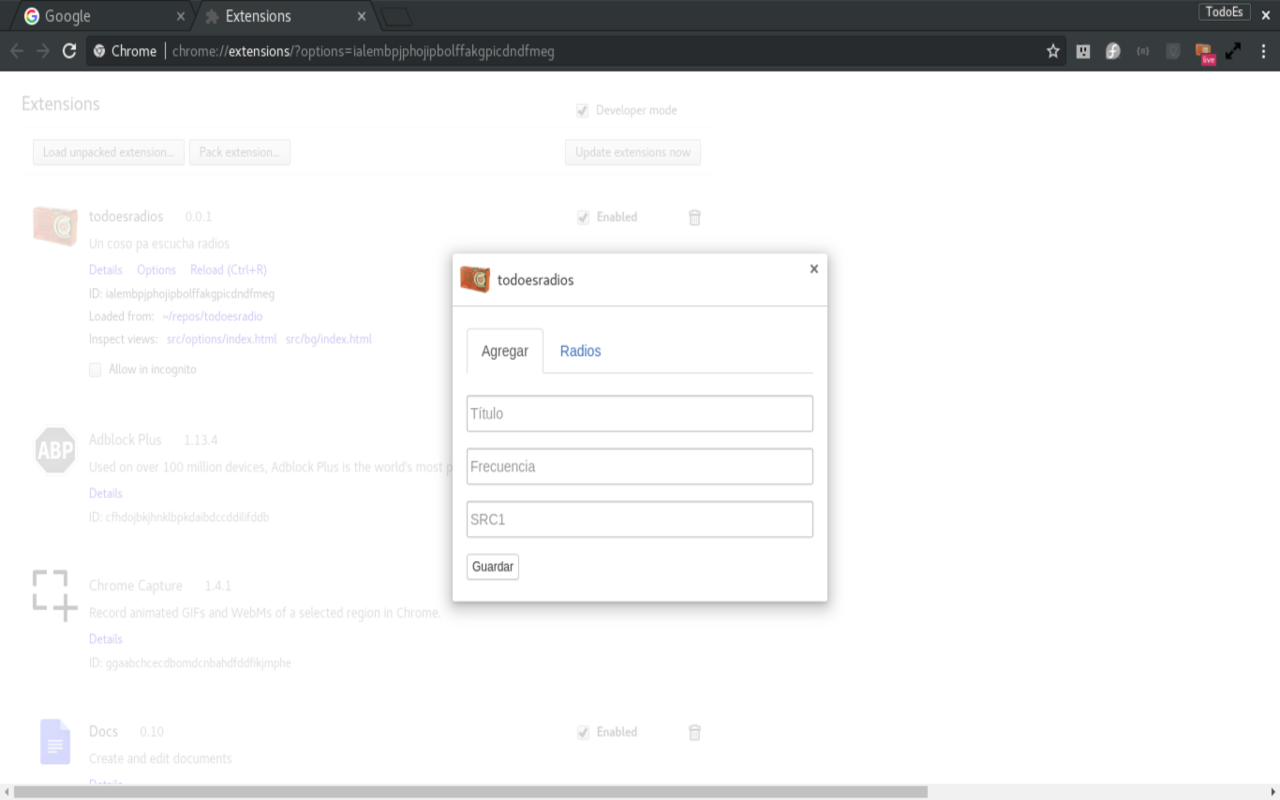Viewport: 1280px width, 800px height.
Task: Open the Fedora extension icon
Action: click(x=1113, y=51)
